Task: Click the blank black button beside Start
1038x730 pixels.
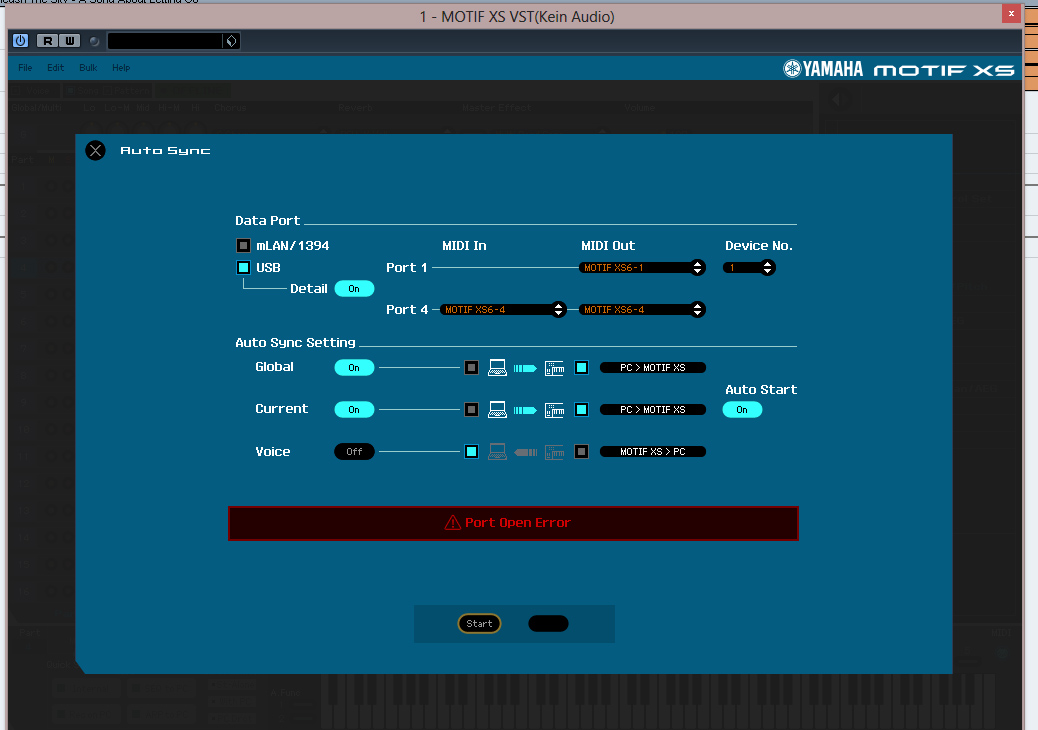Action: (548, 623)
